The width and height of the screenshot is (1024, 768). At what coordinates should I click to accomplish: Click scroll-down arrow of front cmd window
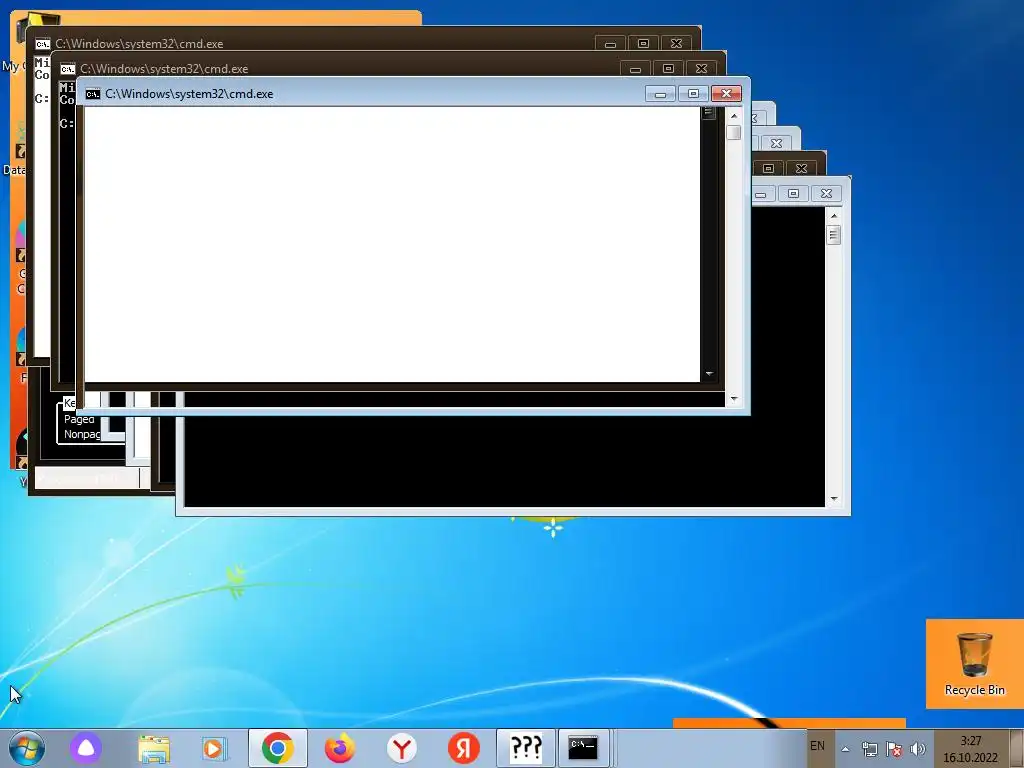pyautogui.click(x=734, y=398)
